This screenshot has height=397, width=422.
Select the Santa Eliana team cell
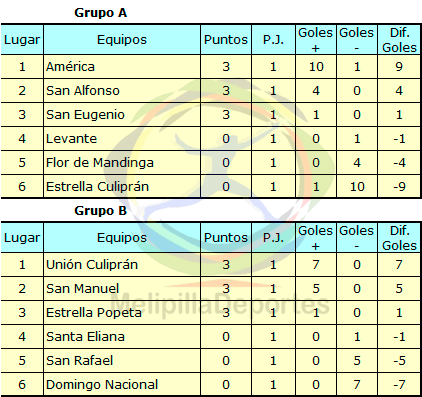[122, 337]
